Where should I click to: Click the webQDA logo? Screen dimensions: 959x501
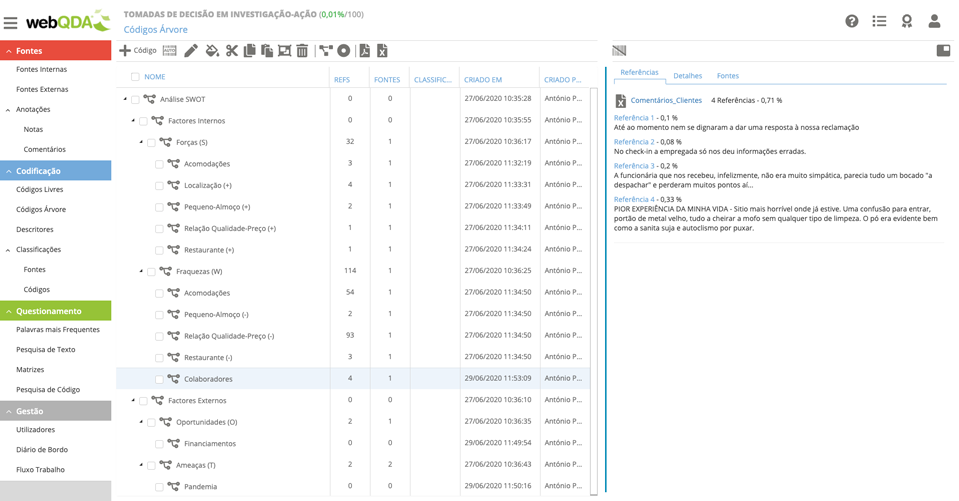pyautogui.click(x=67, y=21)
